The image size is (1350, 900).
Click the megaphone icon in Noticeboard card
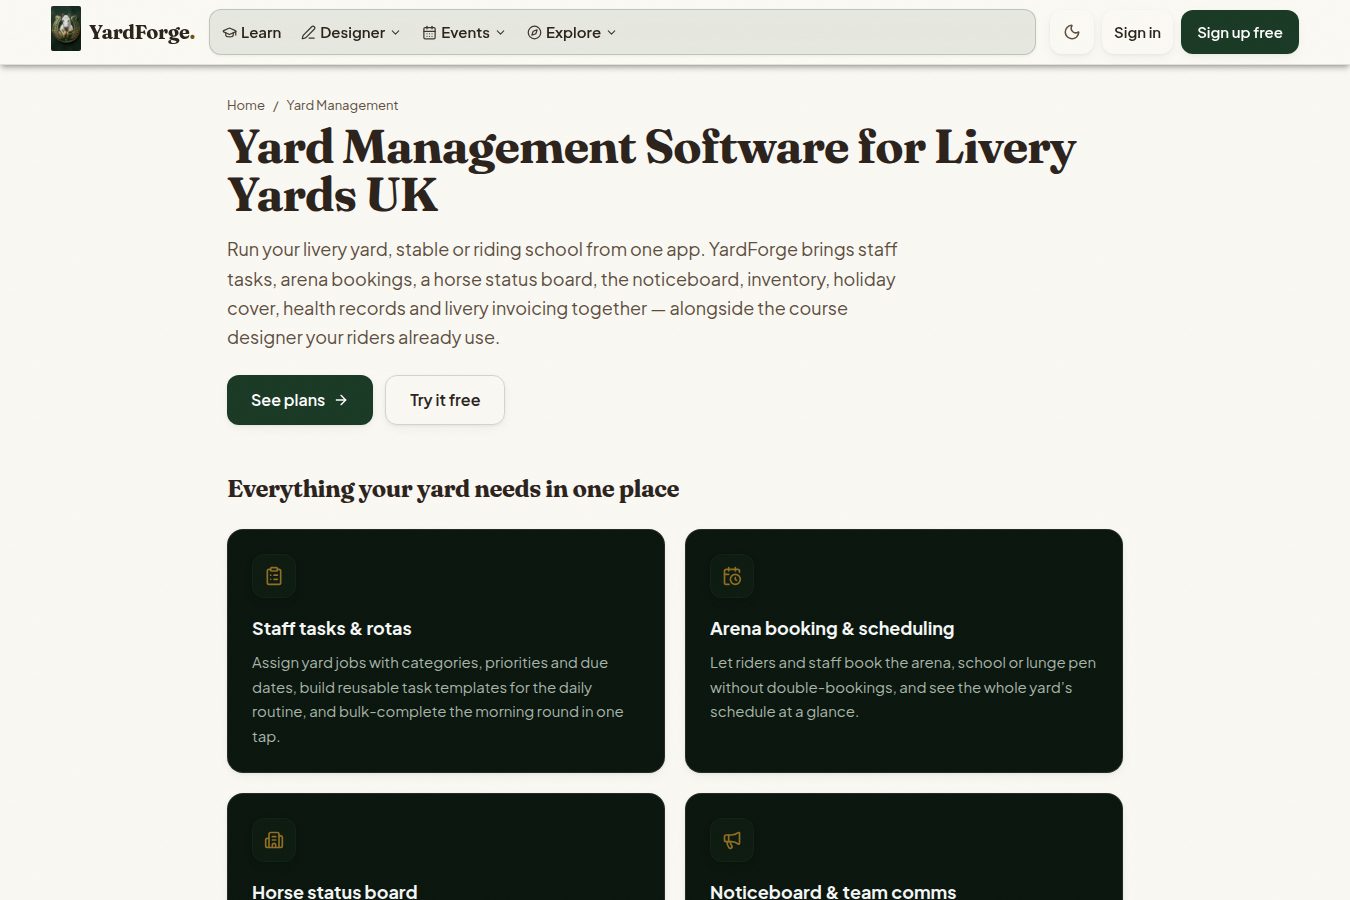click(732, 840)
